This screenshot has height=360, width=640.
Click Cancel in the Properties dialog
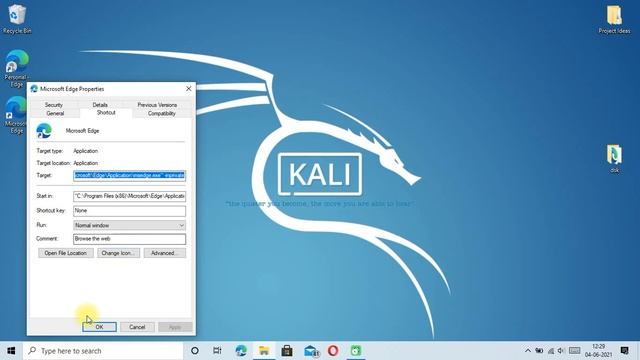pos(137,327)
